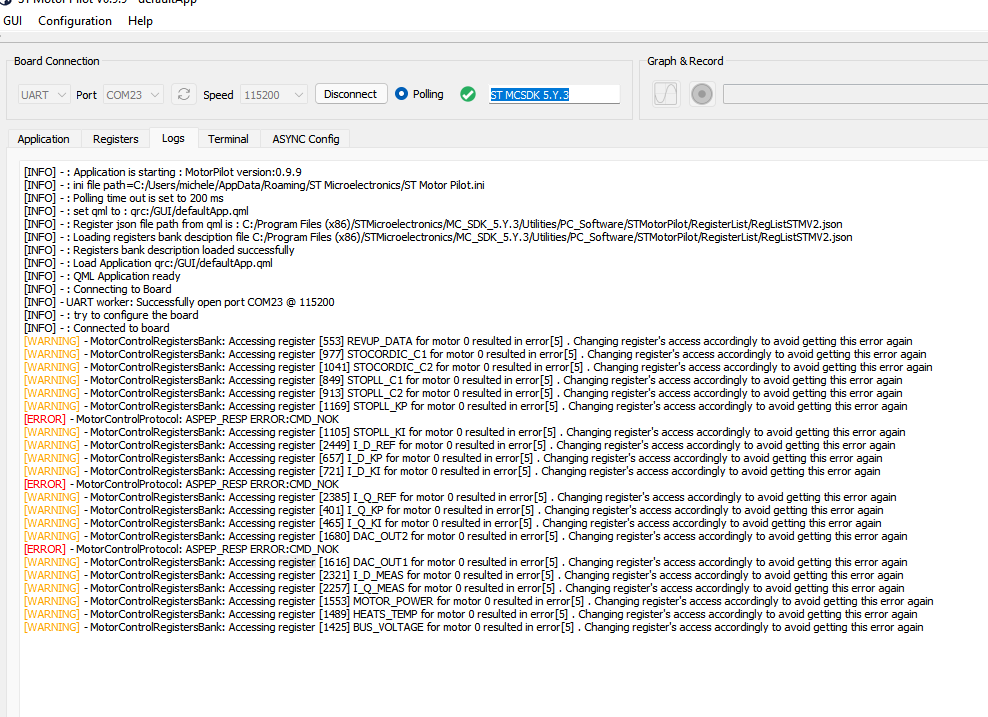
Task: Click the I_Q_KI warning line
Action: 452,523
